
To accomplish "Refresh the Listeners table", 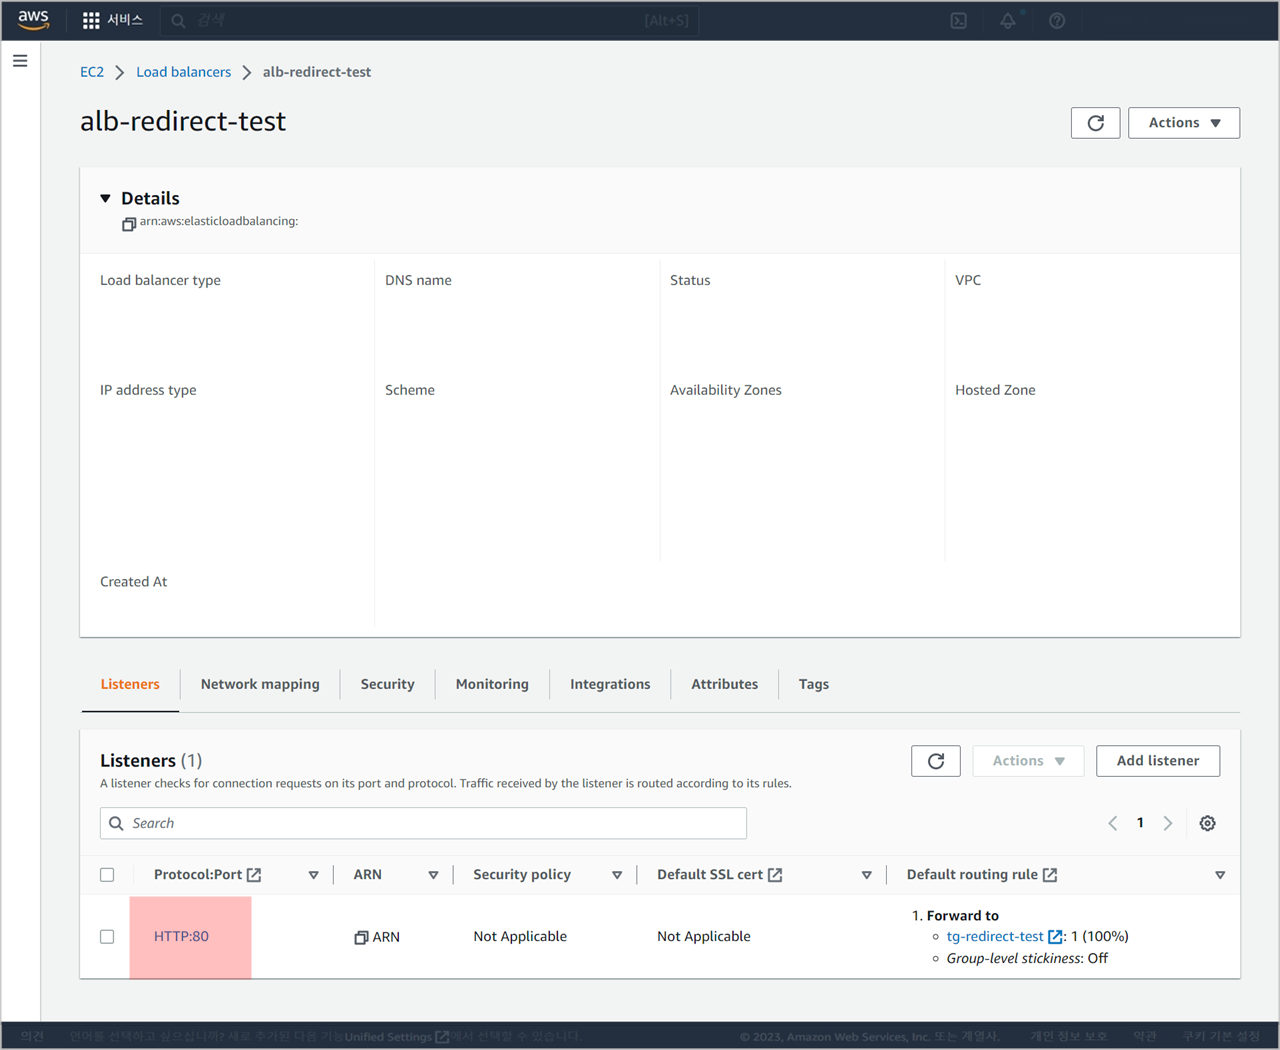I will pos(936,761).
